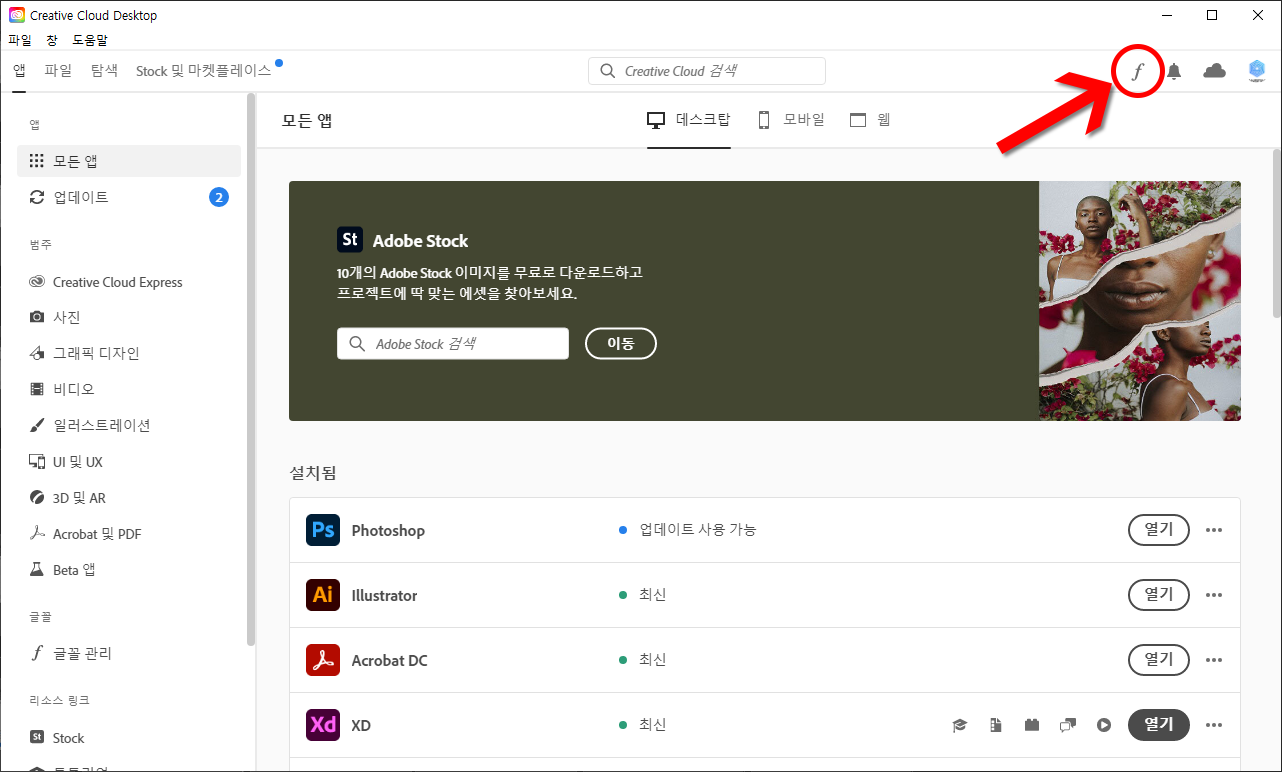The height and width of the screenshot is (772, 1282).
Task: Open 업데이트 in sidebar
Action: 129,197
